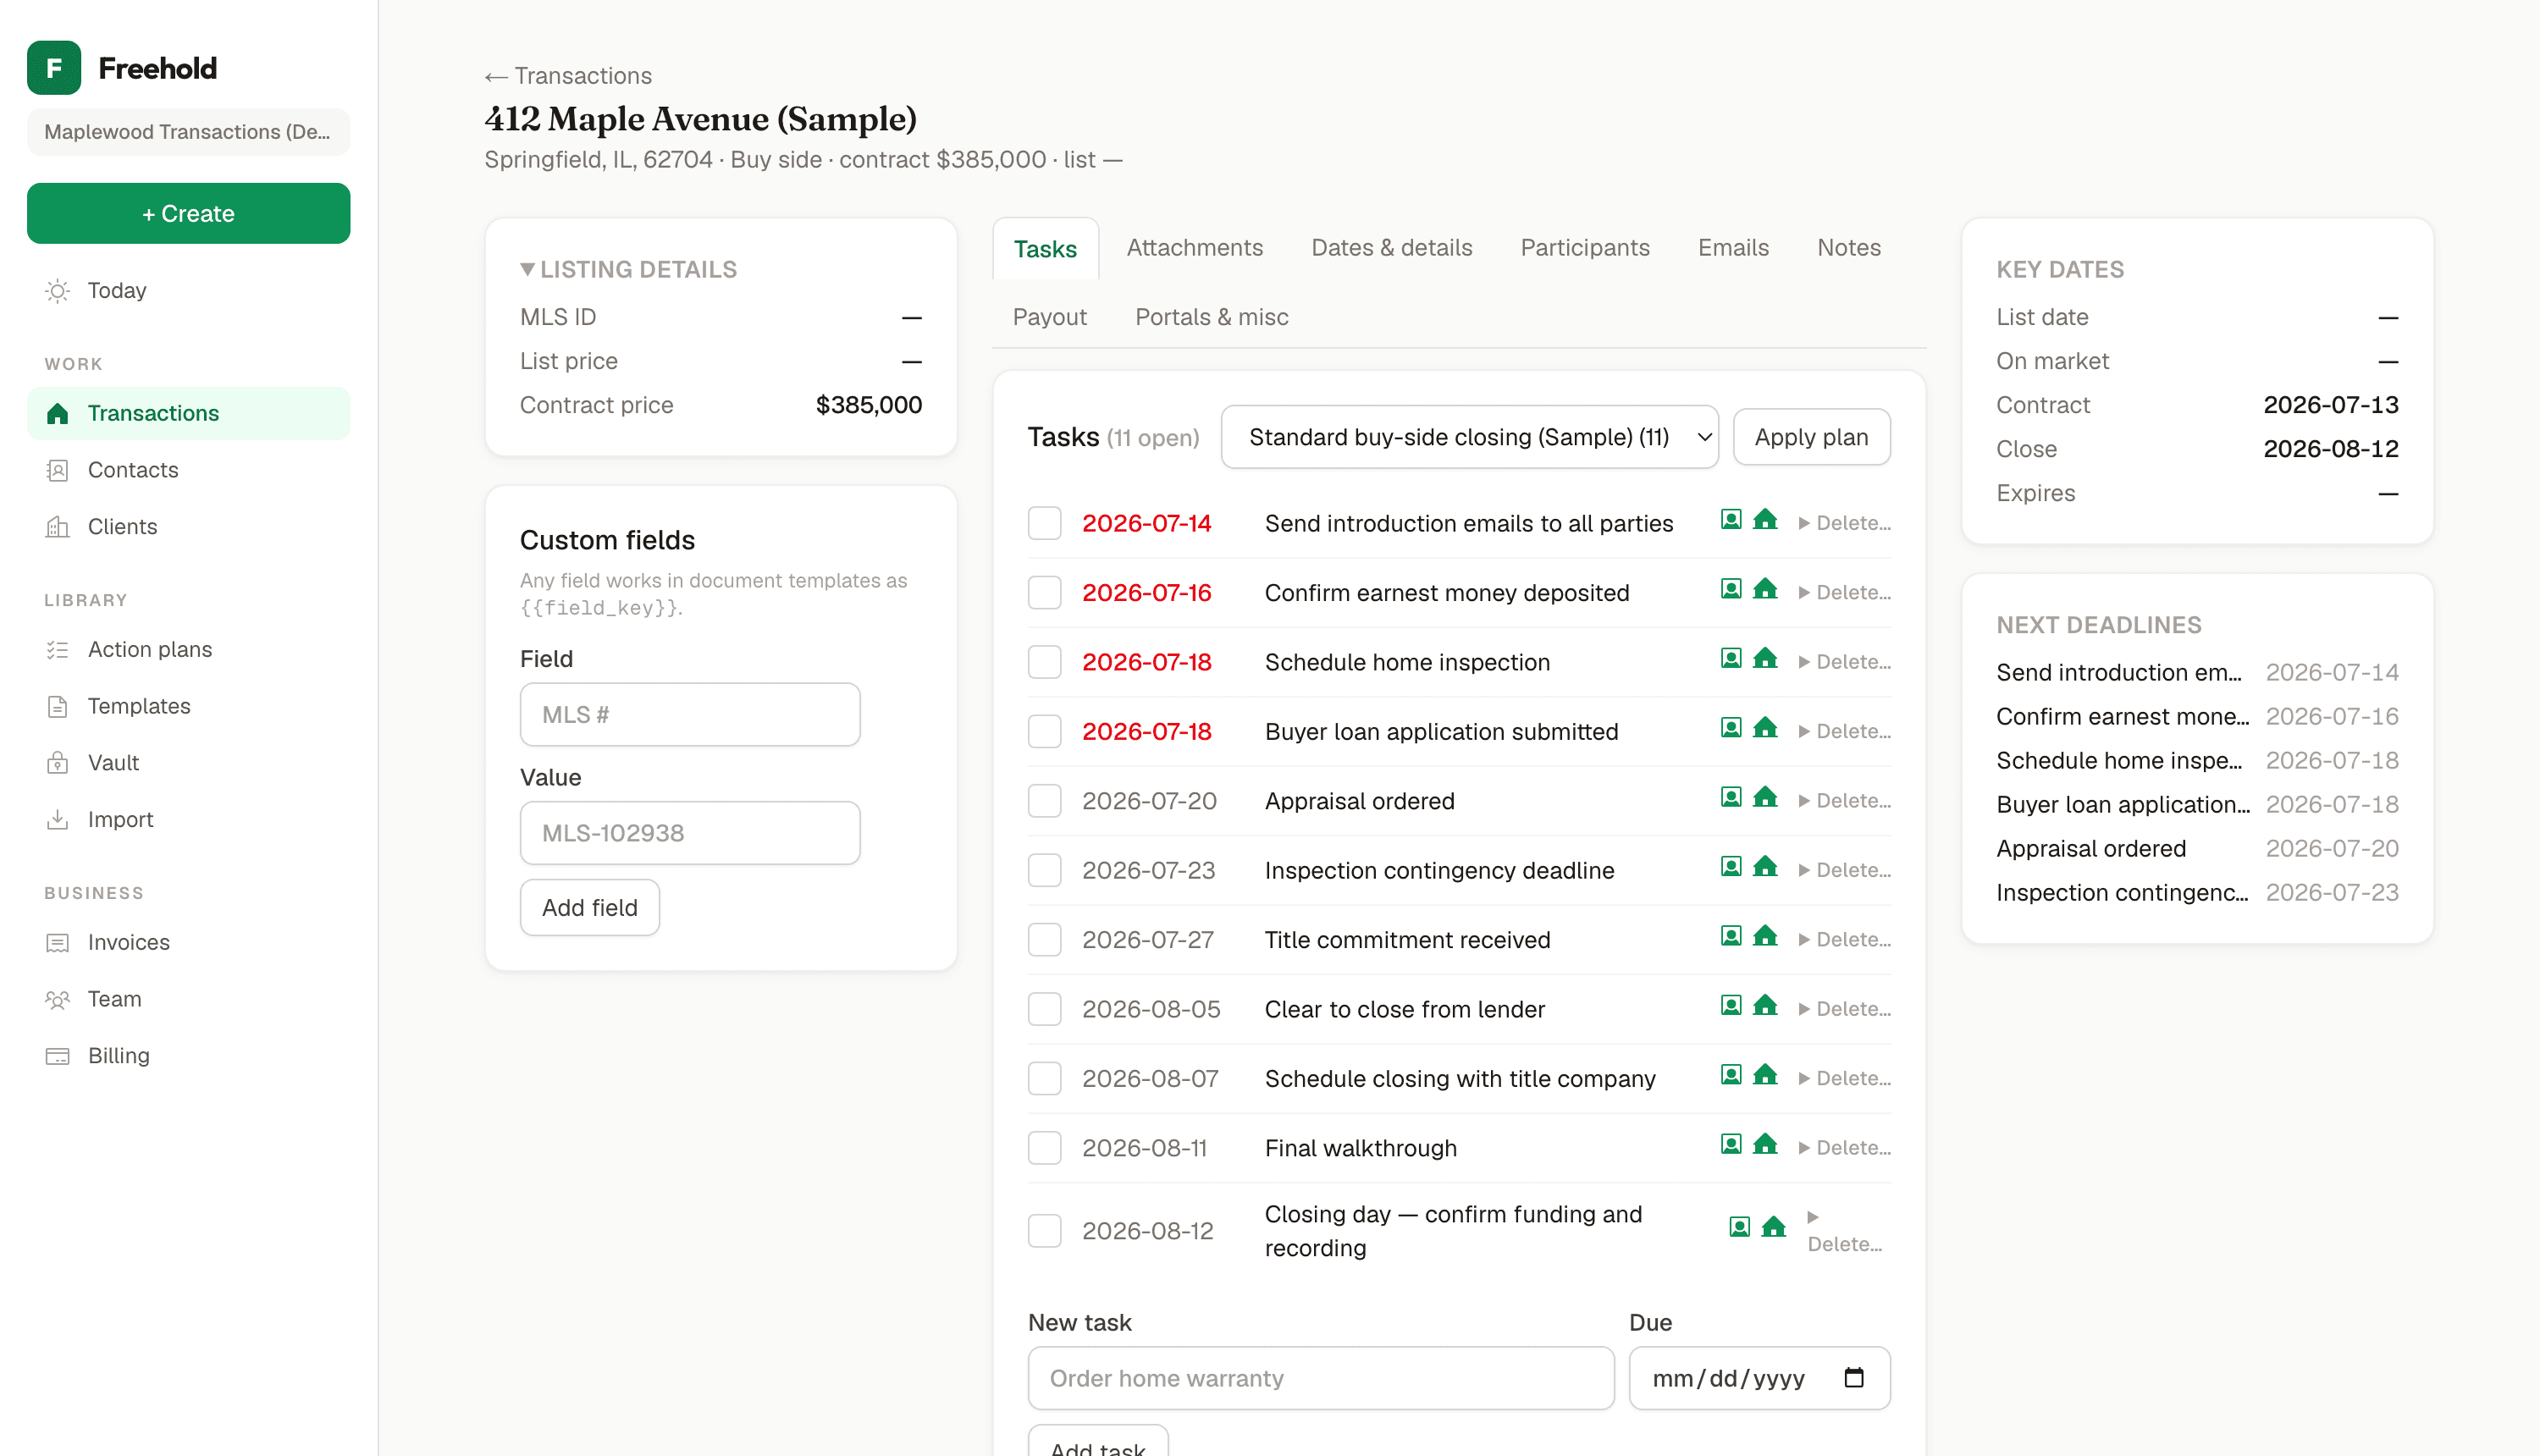
Task: Click the custom field Value input
Action: (x=690, y=833)
